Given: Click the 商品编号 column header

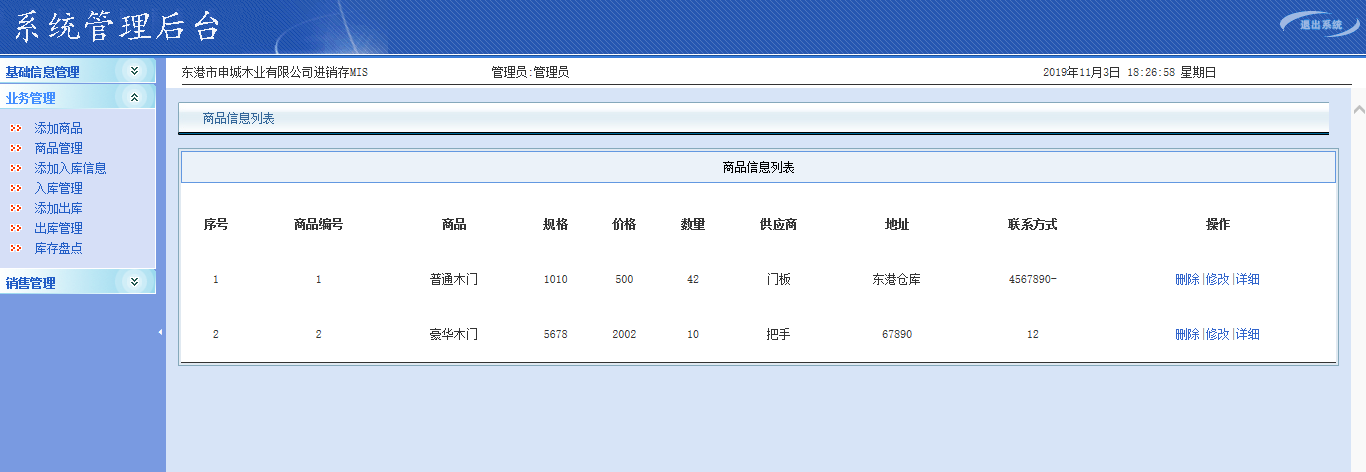Looking at the screenshot, I should click(x=318, y=224).
